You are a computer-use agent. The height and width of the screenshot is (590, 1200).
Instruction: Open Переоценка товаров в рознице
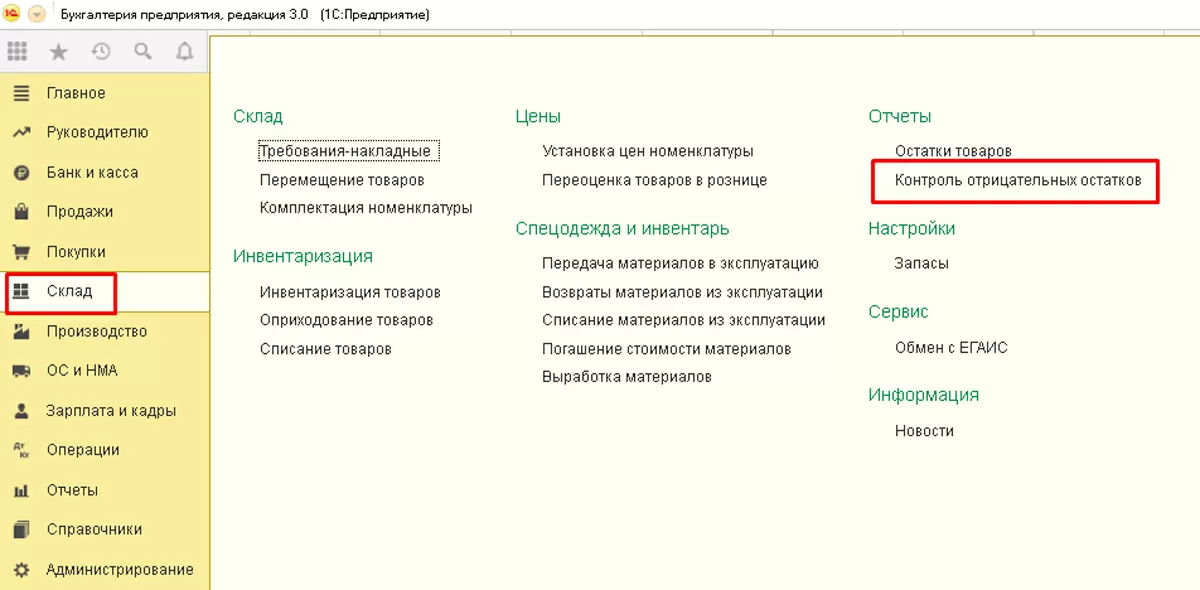click(655, 180)
